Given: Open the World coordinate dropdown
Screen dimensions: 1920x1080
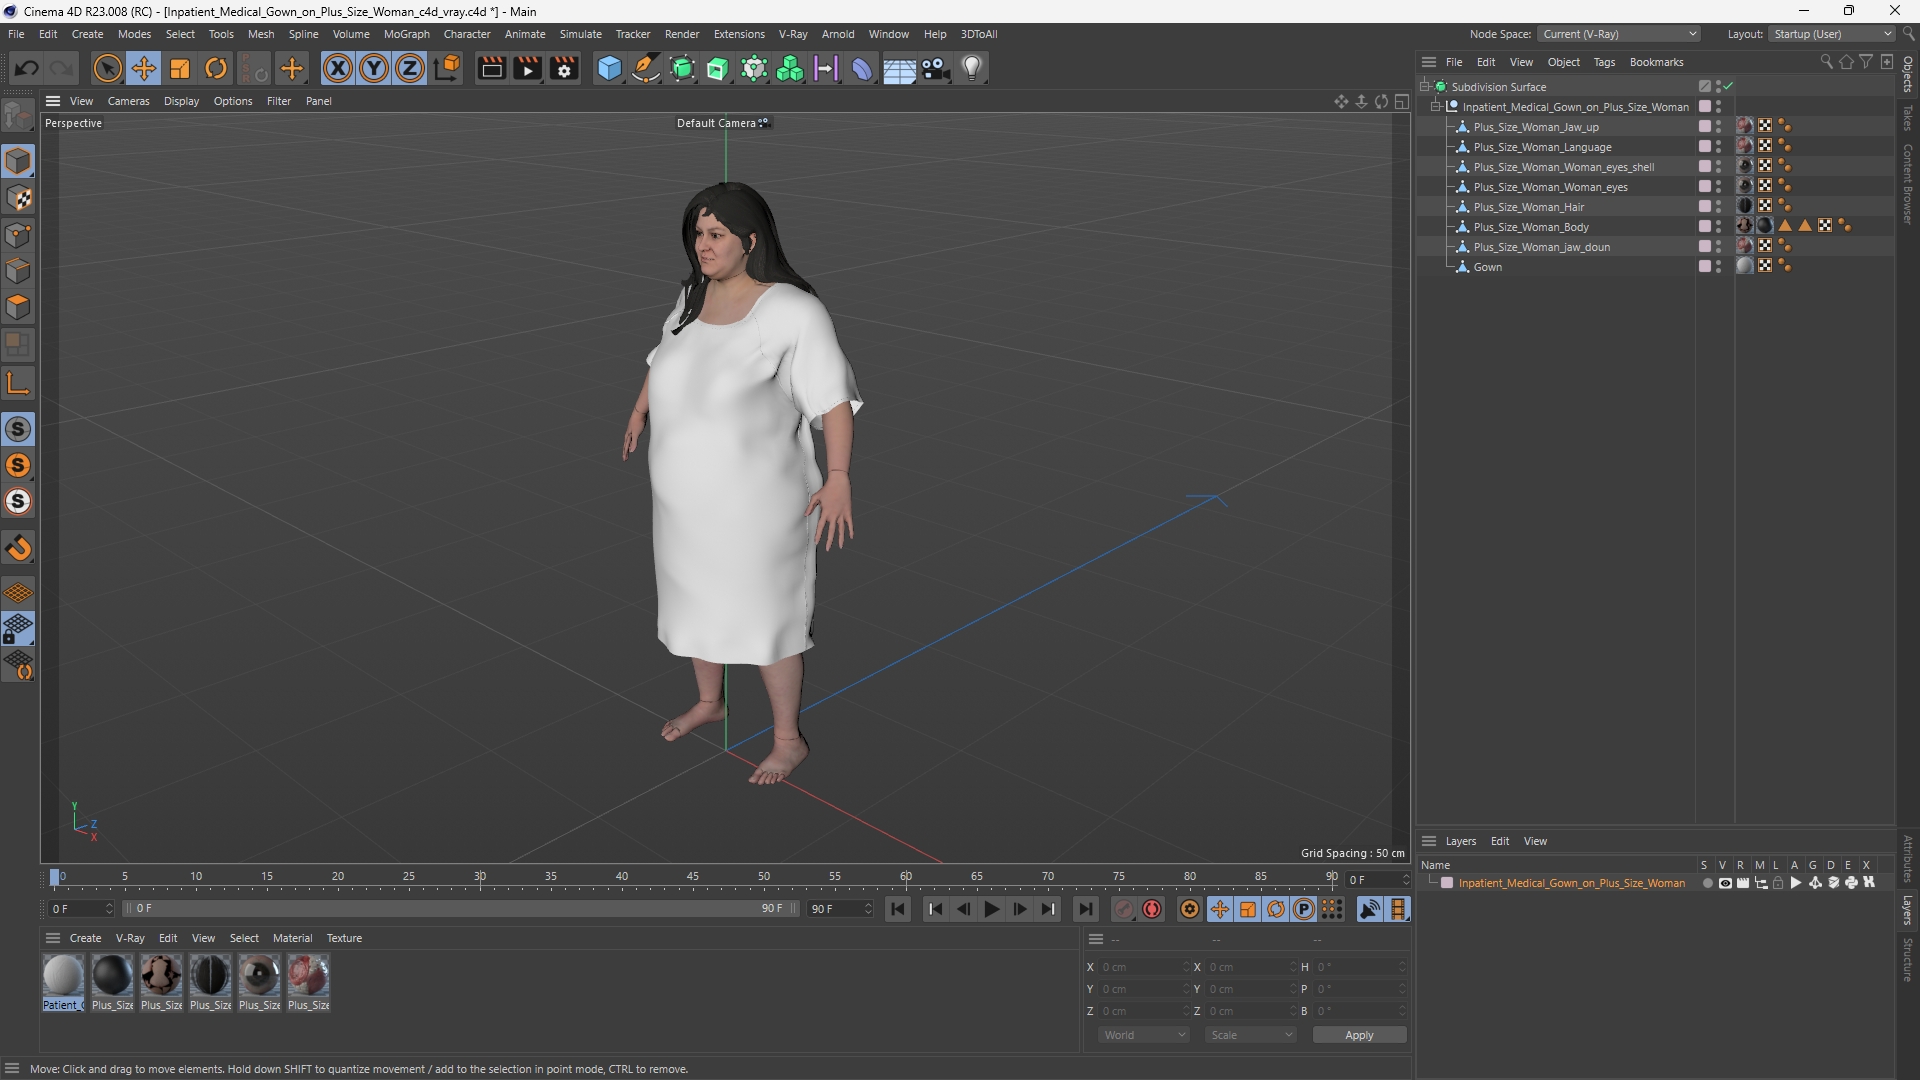Looking at the screenshot, I should click(x=1143, y=1035).
